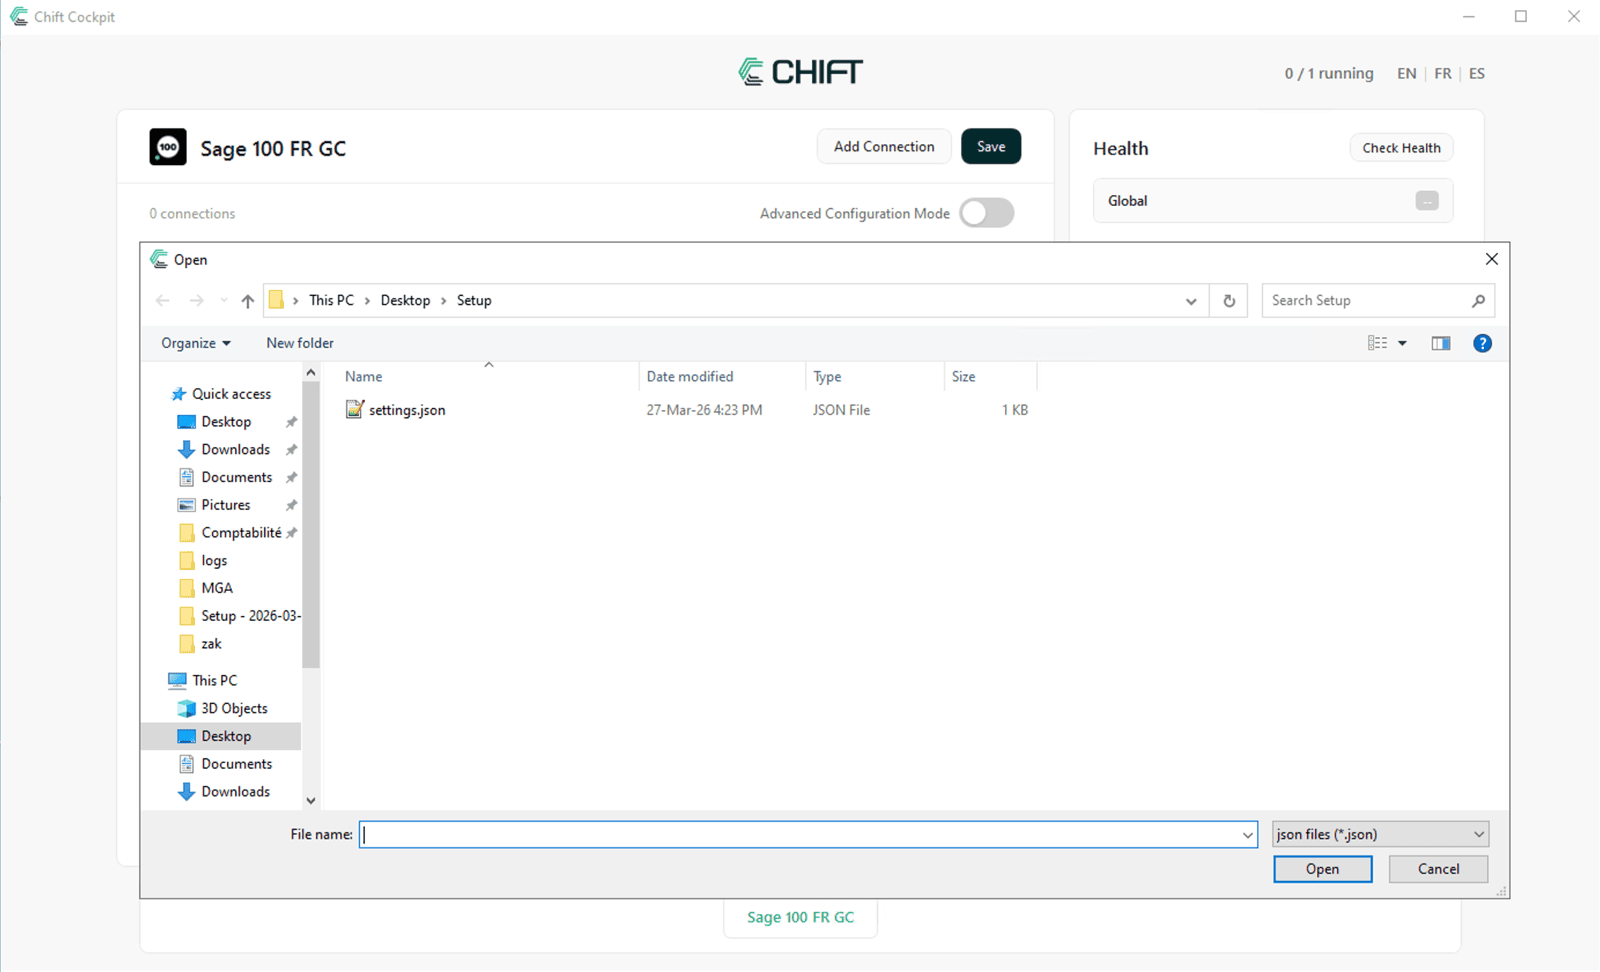Open the json files type filter

point(1380,834)
